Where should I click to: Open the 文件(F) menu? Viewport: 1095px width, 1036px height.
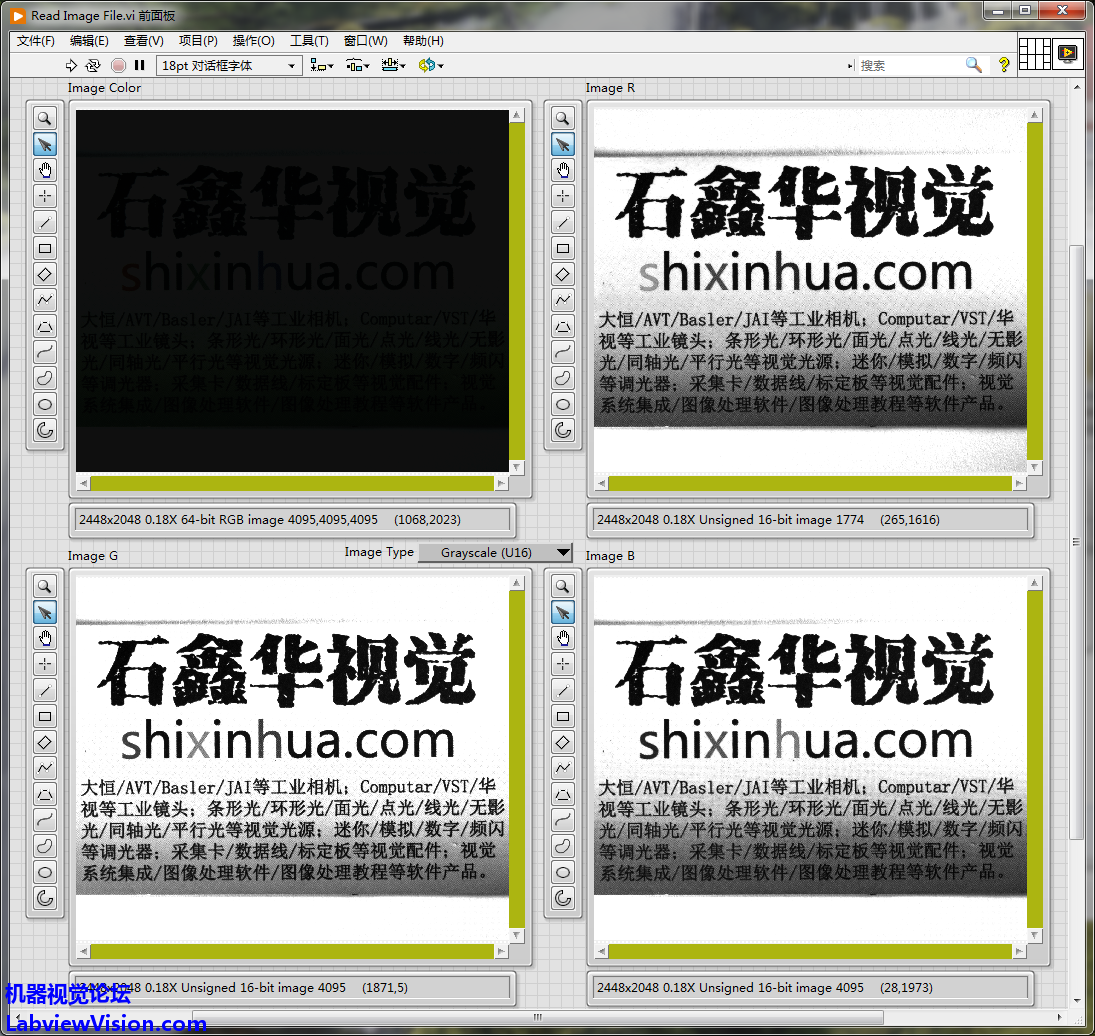pyautogui.click(x=36, y=40)
